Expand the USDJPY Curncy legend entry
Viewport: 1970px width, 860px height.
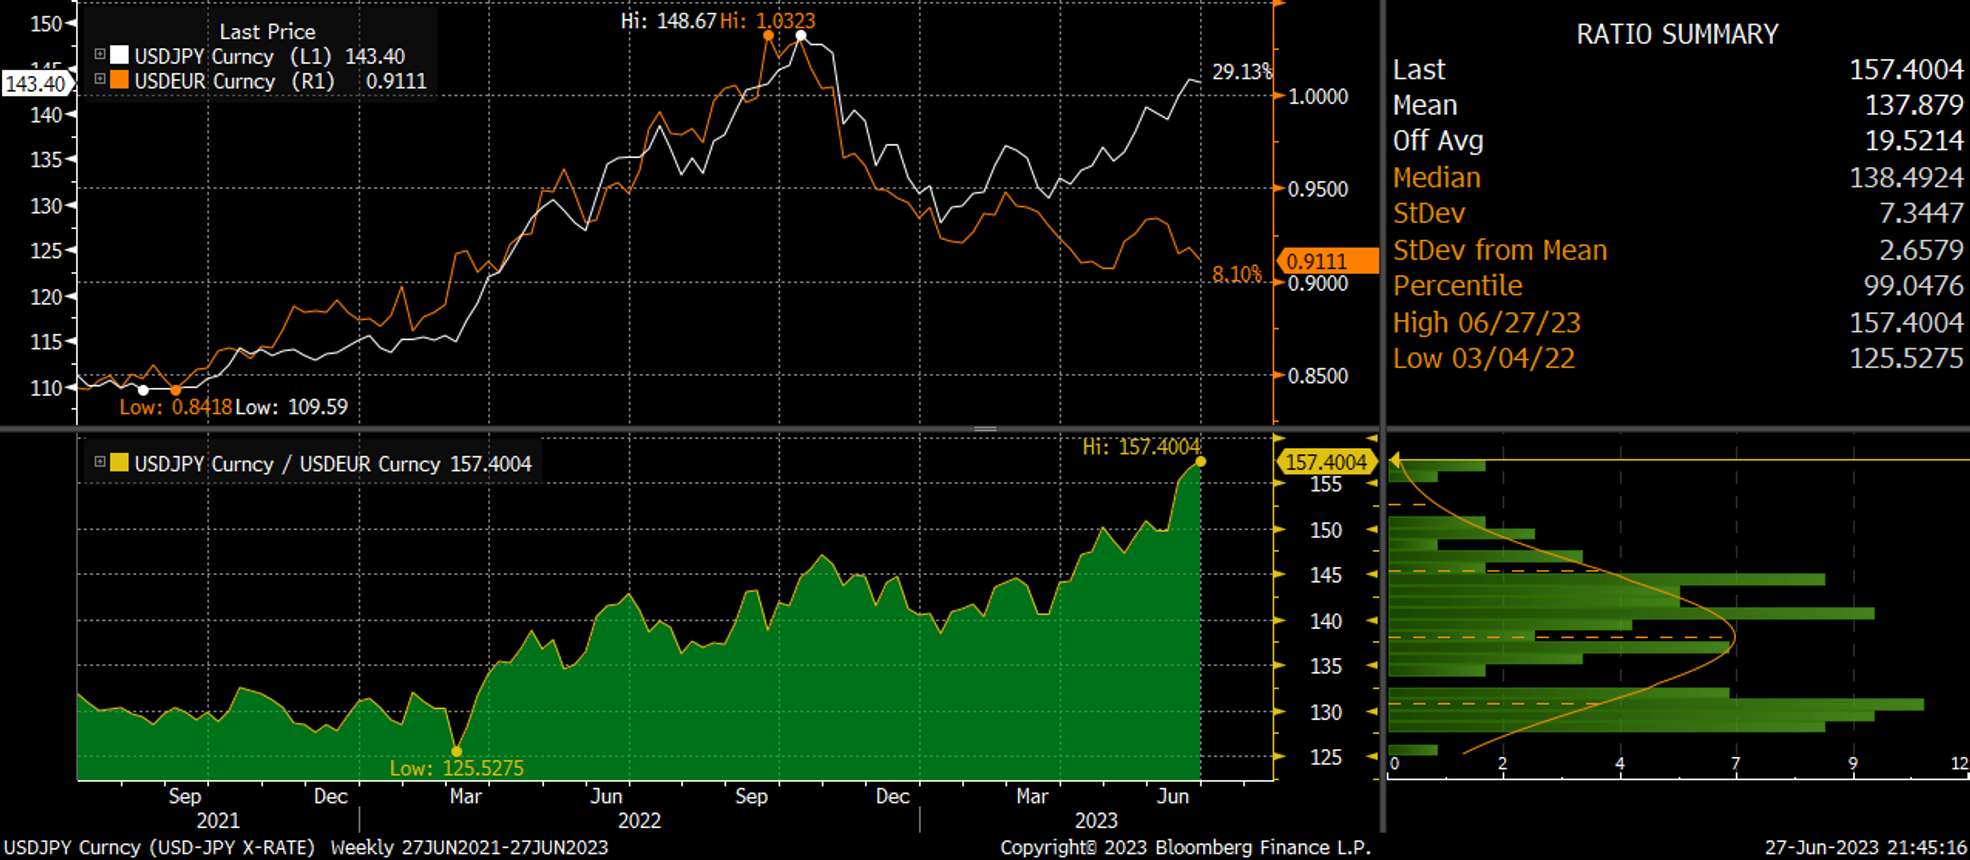pyautogui.click(x=100, y=55)
